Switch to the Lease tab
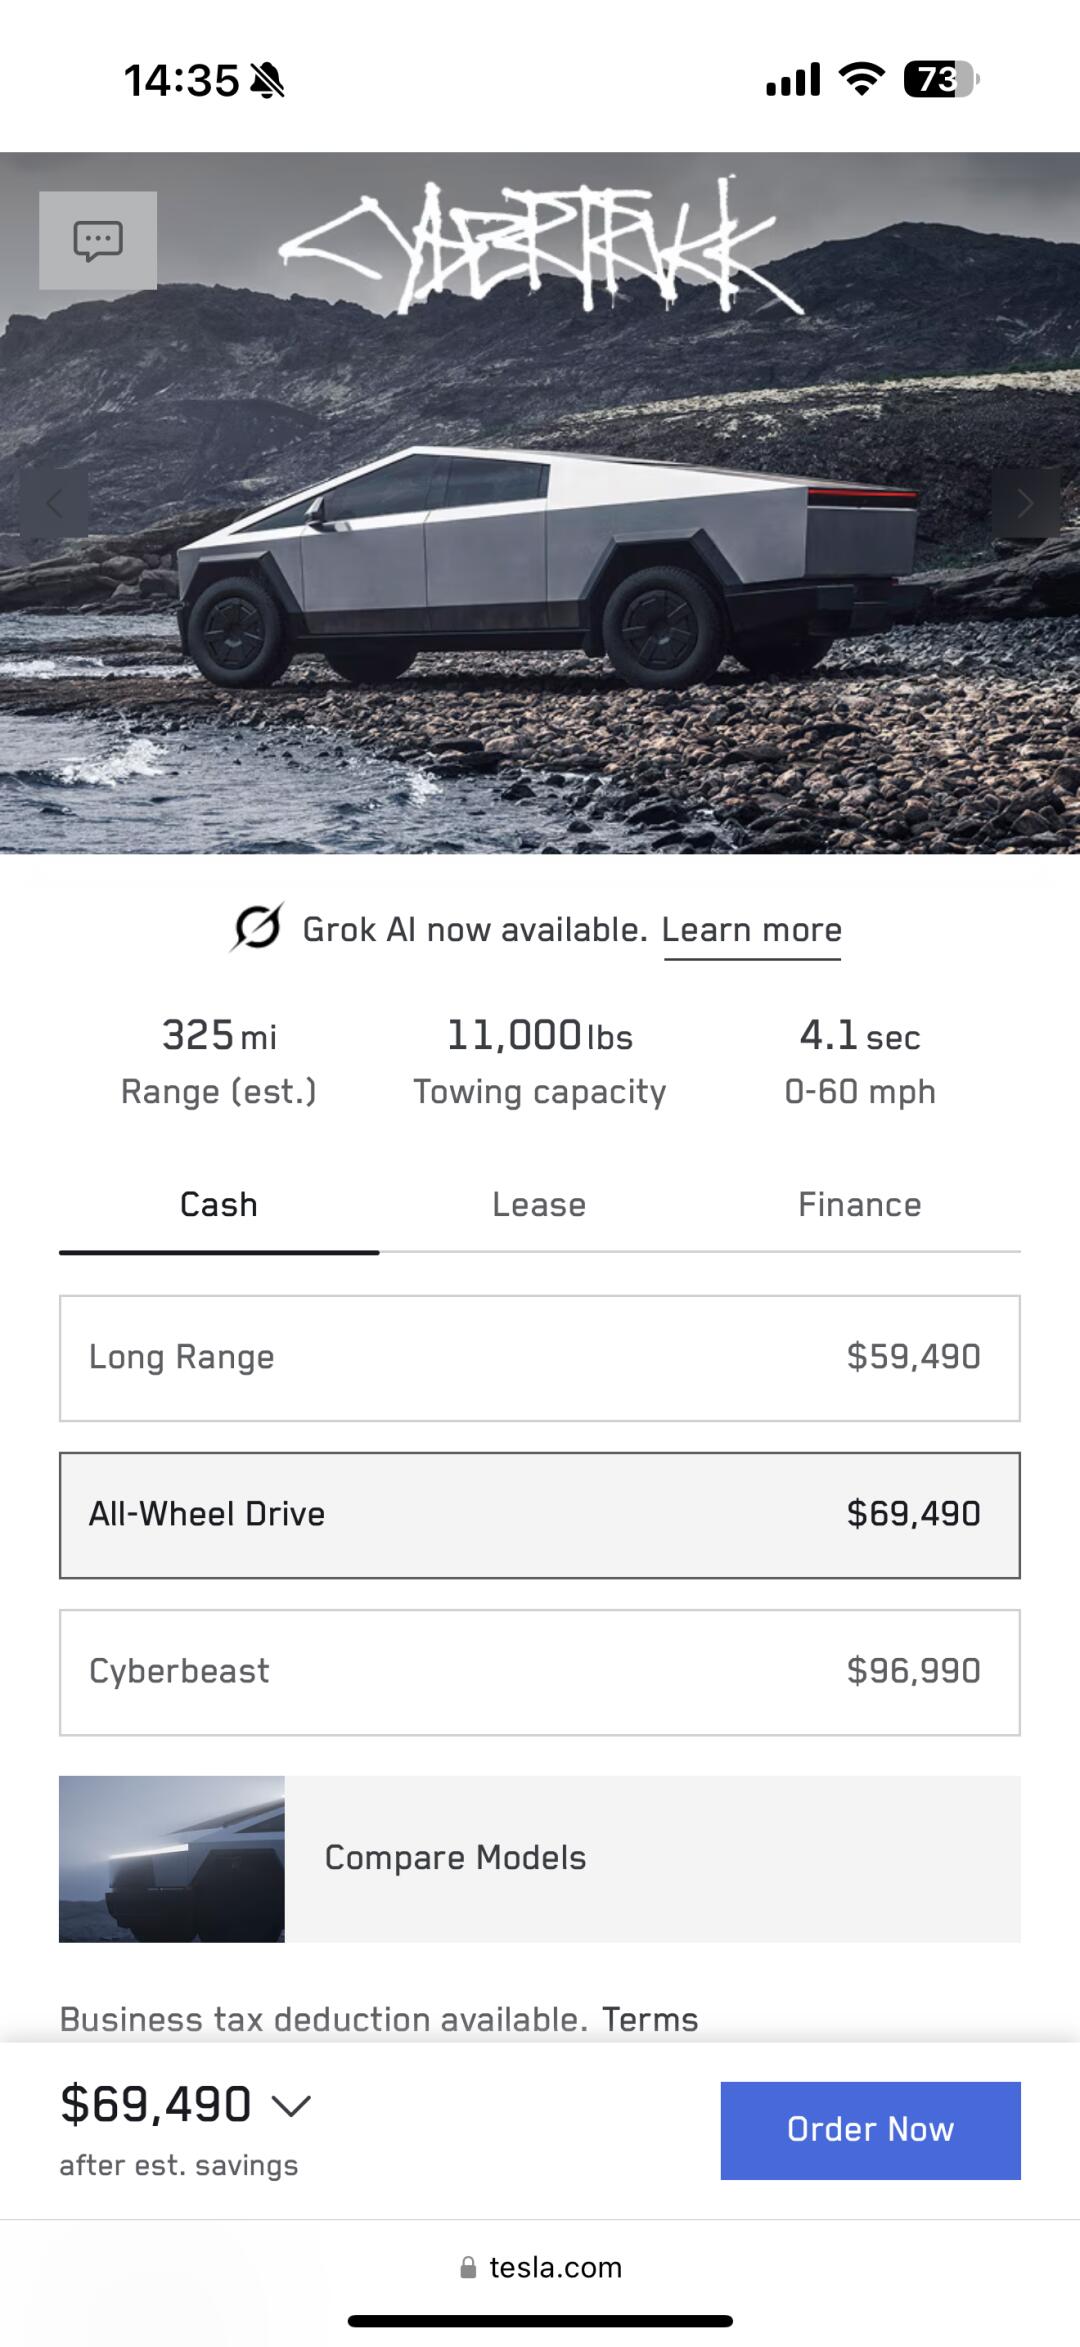Screen dimensions: 1080x2347 [539, 1205]
